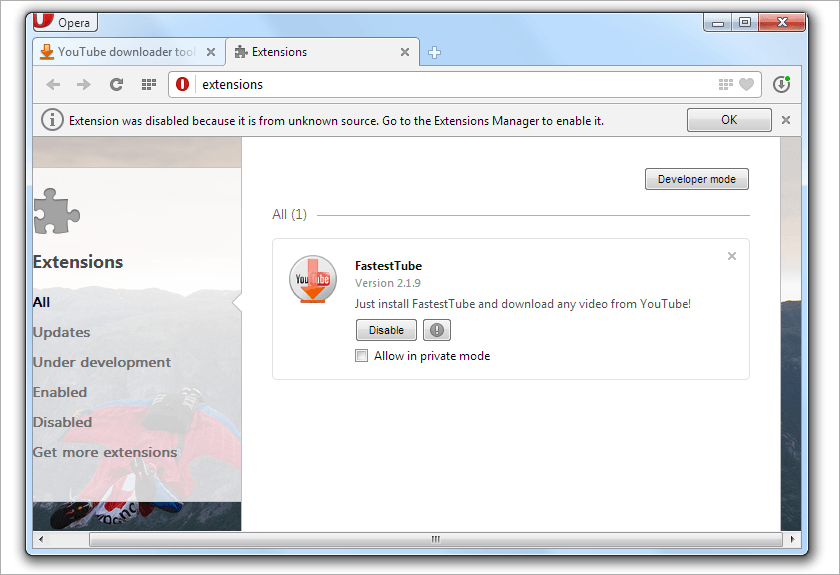Click the info icon in notification bar
Viewport: 840px width, 575px height.
(x=52, y=120)
